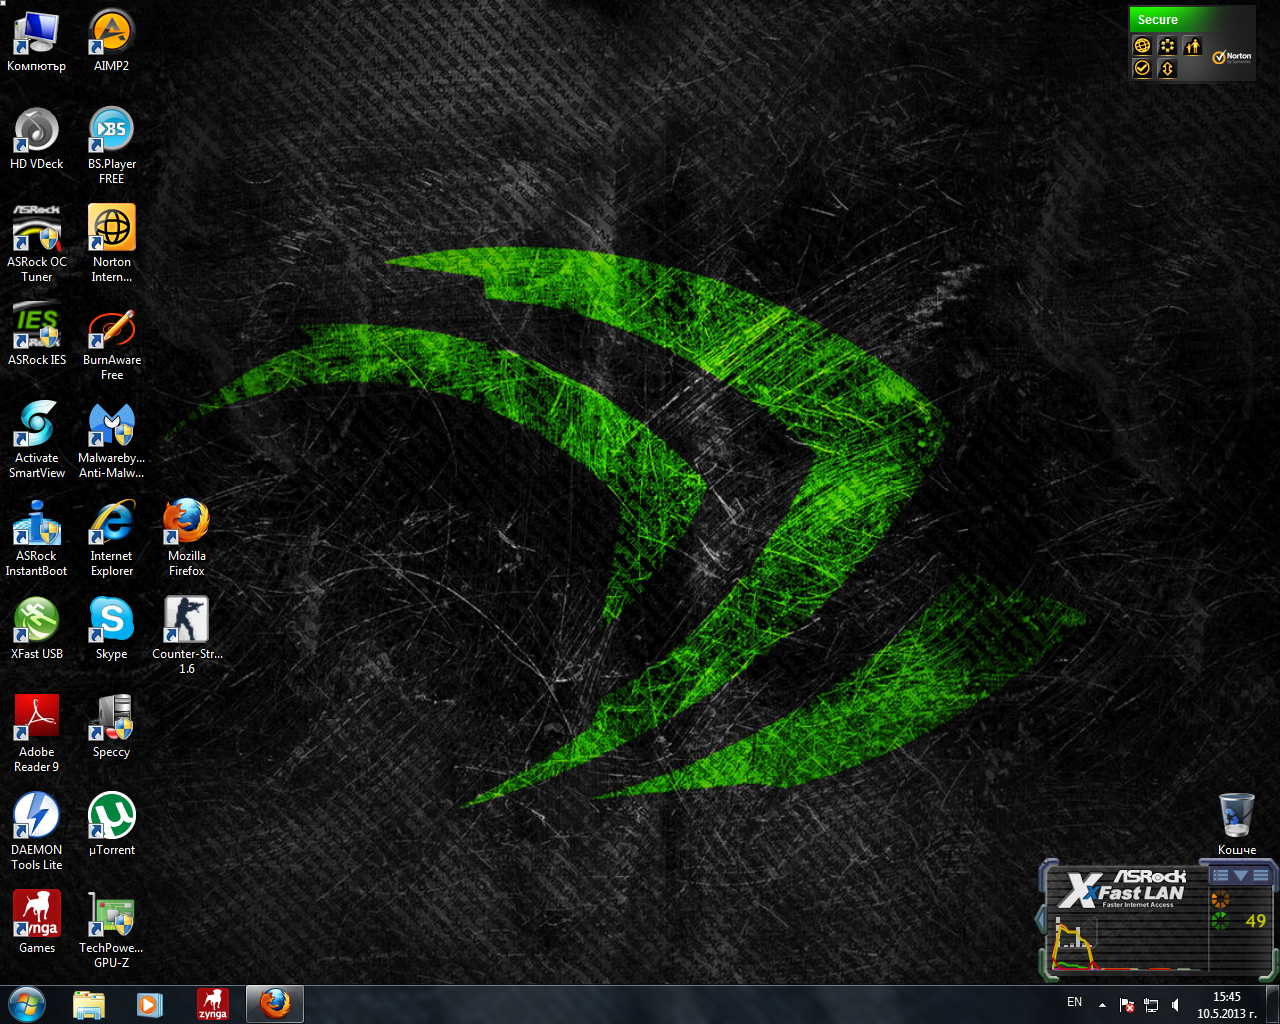Select the Norton Internet Security desktop shortcut
Viewport: 1280px width, 1024px height.
tap(111, 244)
